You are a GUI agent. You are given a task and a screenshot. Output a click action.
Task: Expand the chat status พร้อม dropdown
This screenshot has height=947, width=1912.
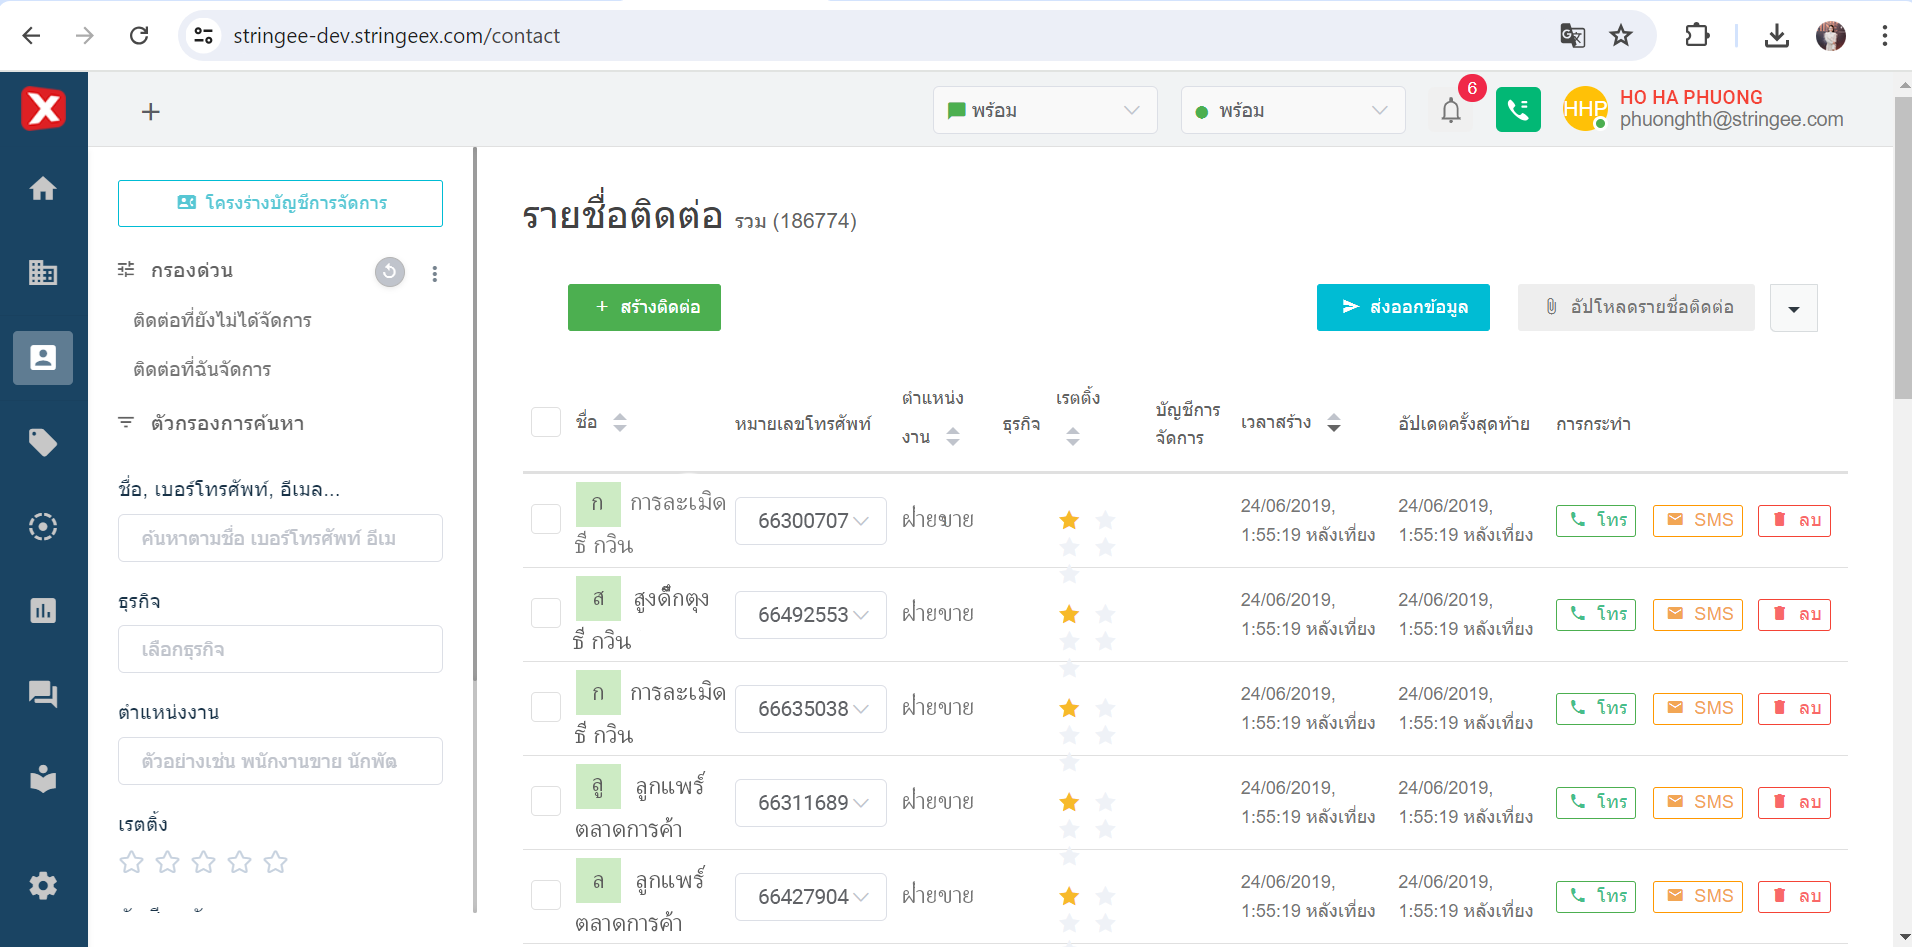(1045, 110)
